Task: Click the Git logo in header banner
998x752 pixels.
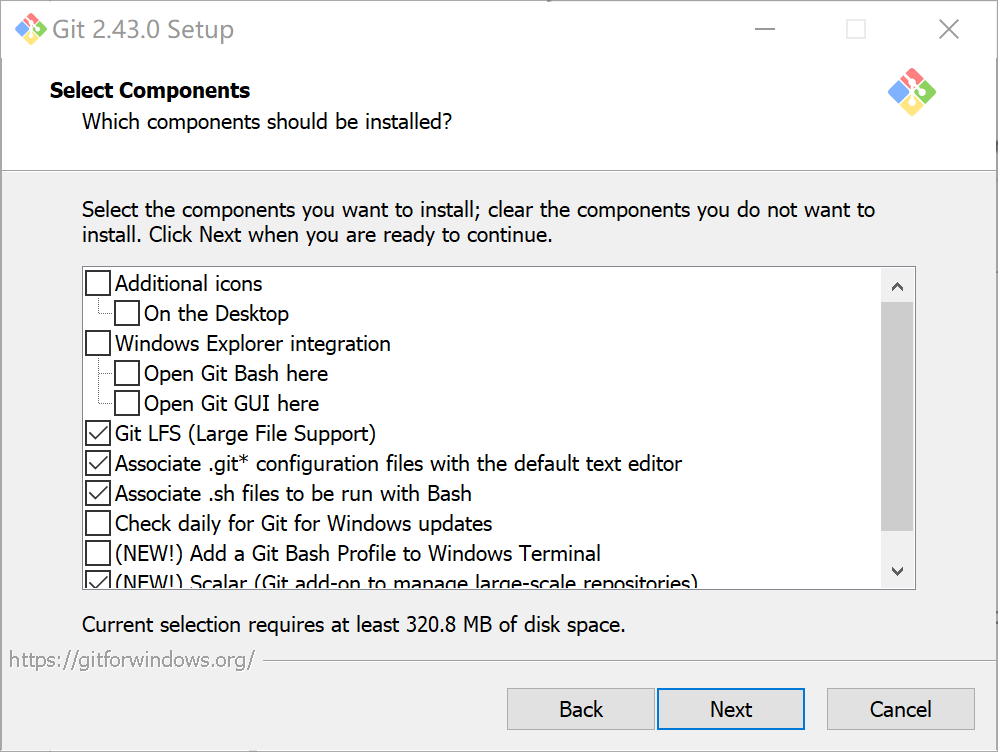Action: (x=911, y=92)
